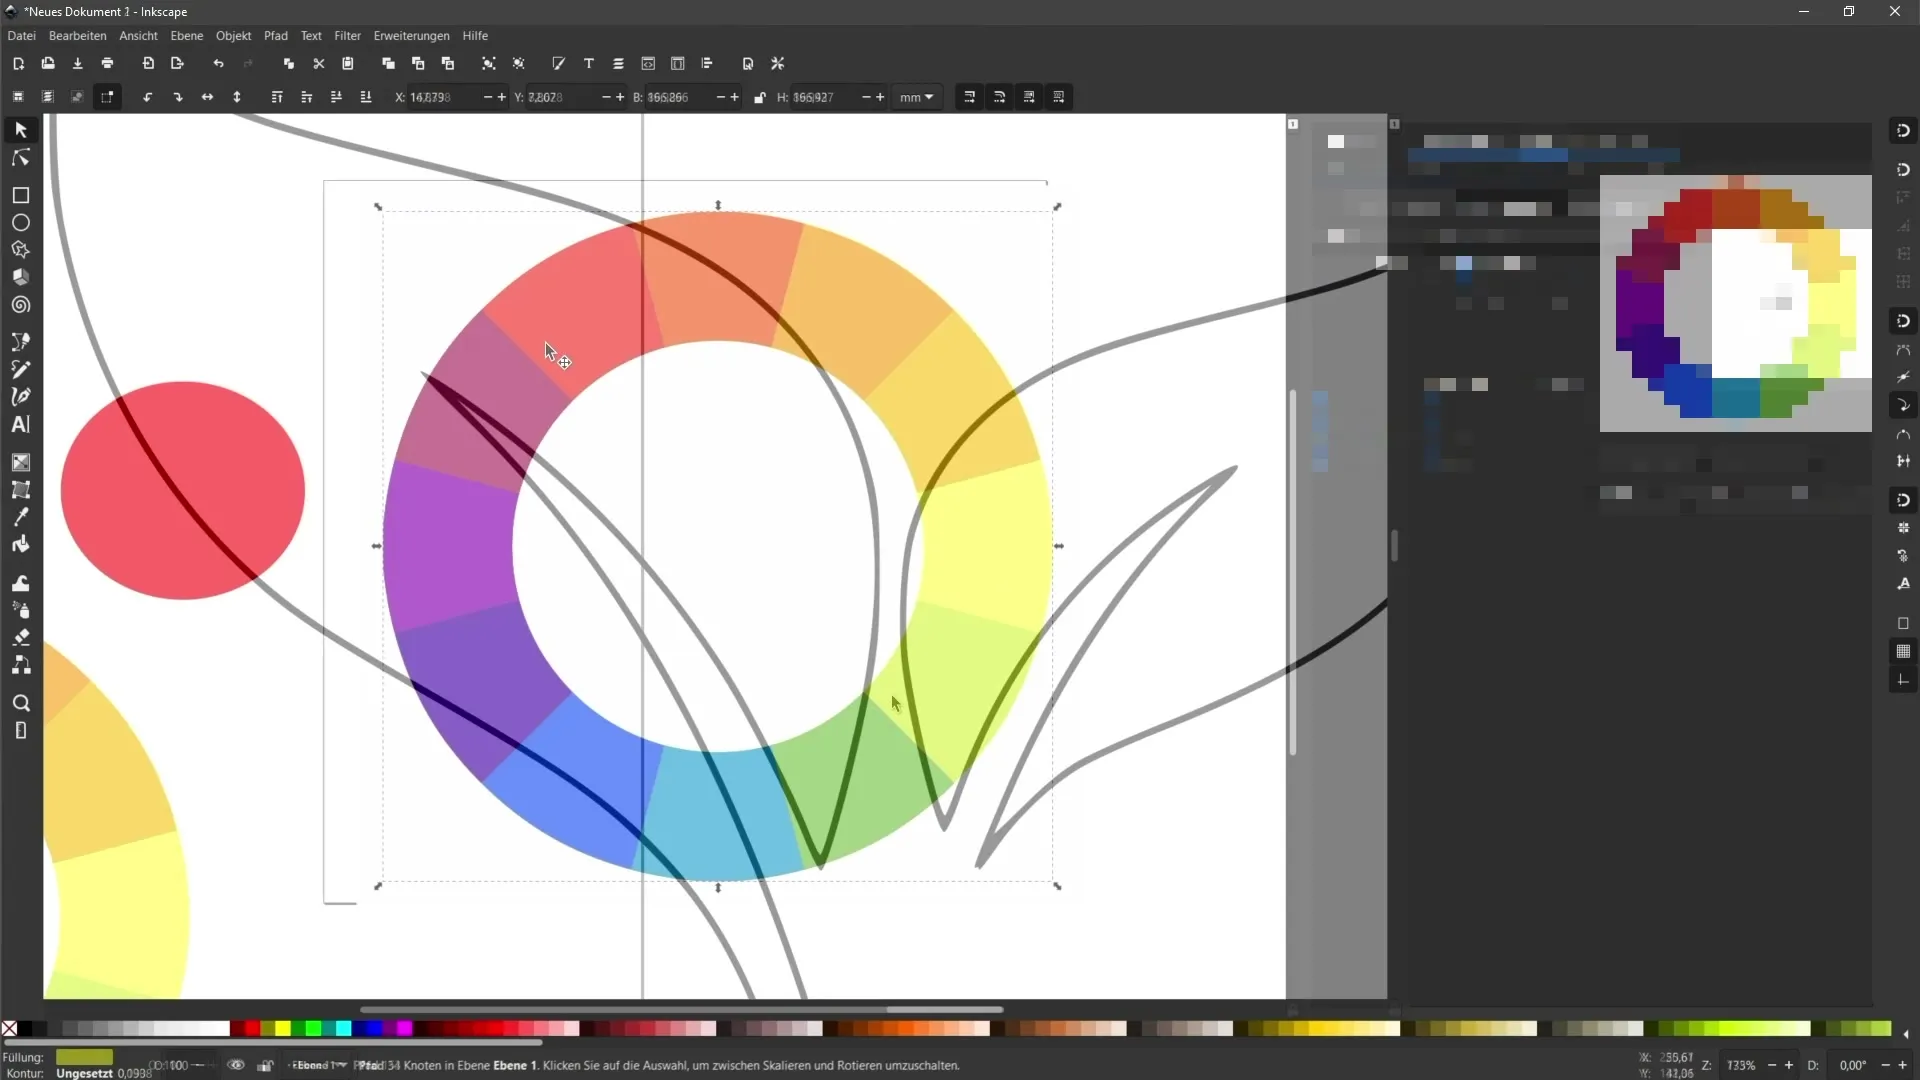Select the Mesh gradient tool
1920x1080 pixels.
coord(21,490)
